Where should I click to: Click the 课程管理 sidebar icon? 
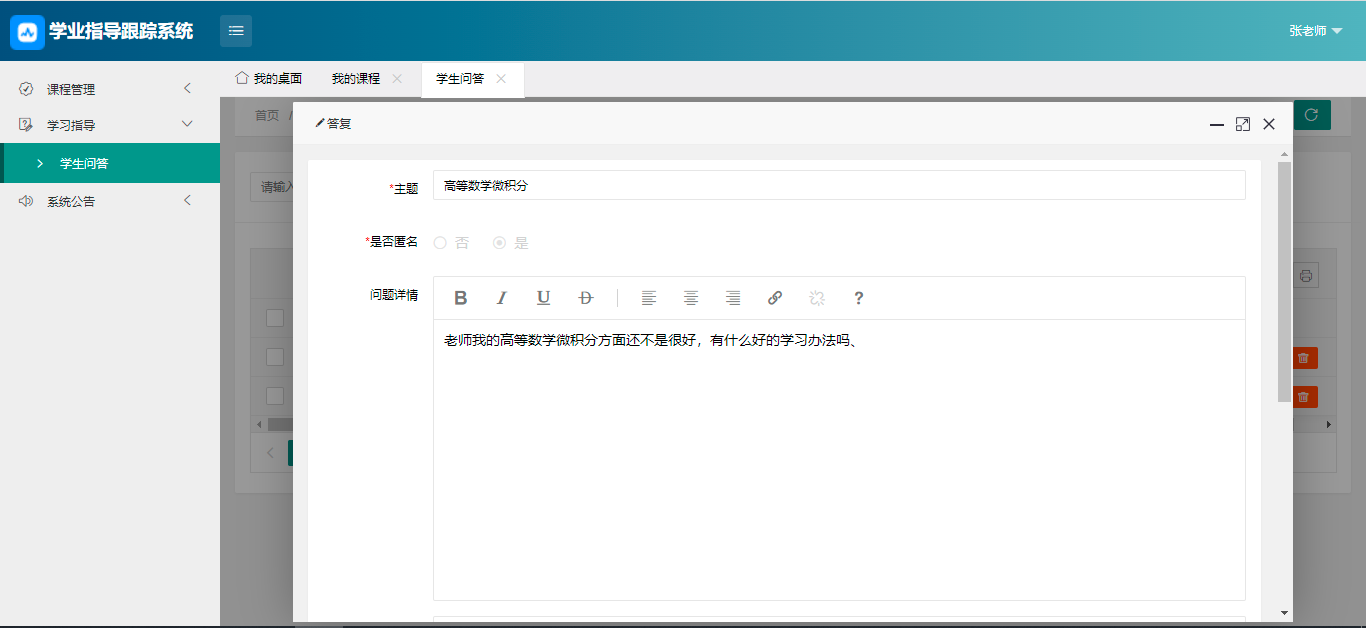26,89
